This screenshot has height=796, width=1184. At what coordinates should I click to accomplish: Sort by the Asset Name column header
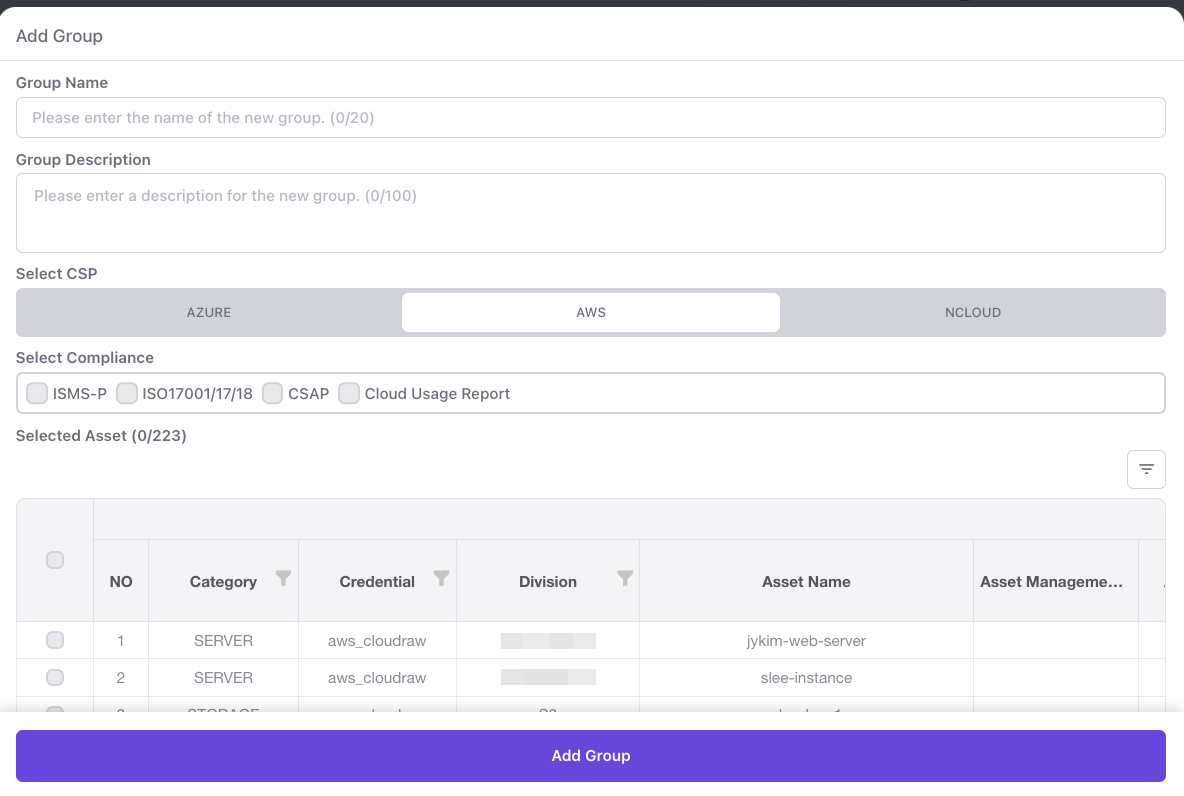coord(806,582)
